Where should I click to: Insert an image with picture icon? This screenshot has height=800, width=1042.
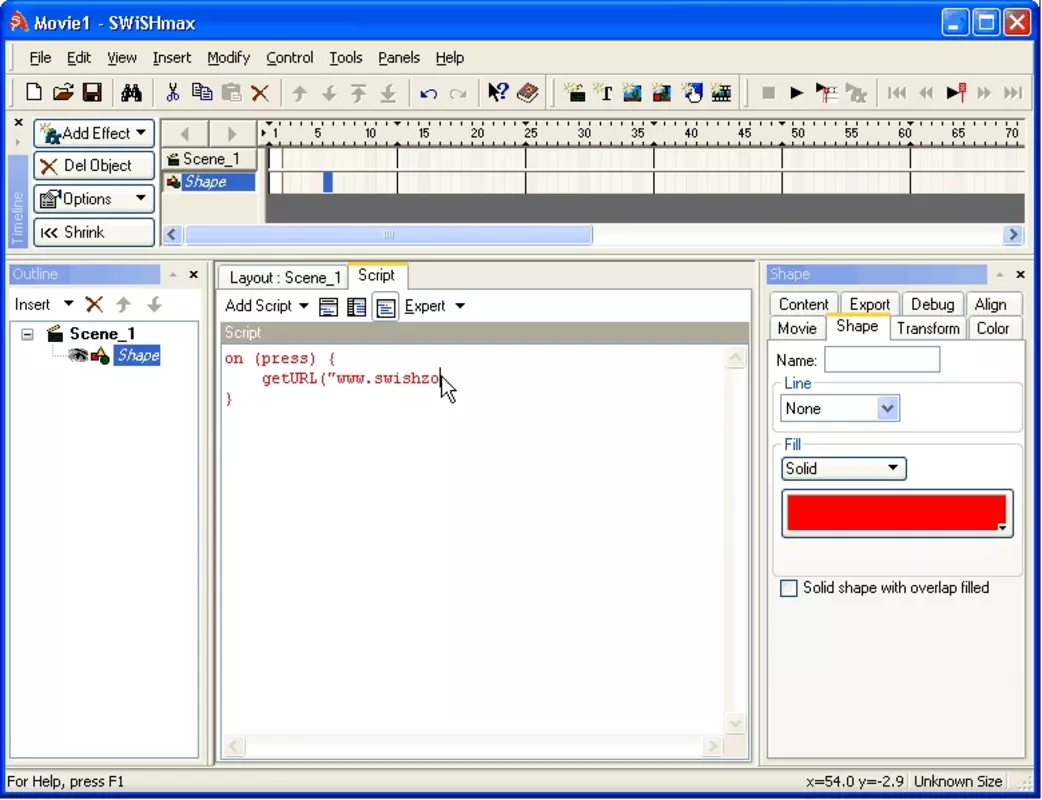coord(632,92)
